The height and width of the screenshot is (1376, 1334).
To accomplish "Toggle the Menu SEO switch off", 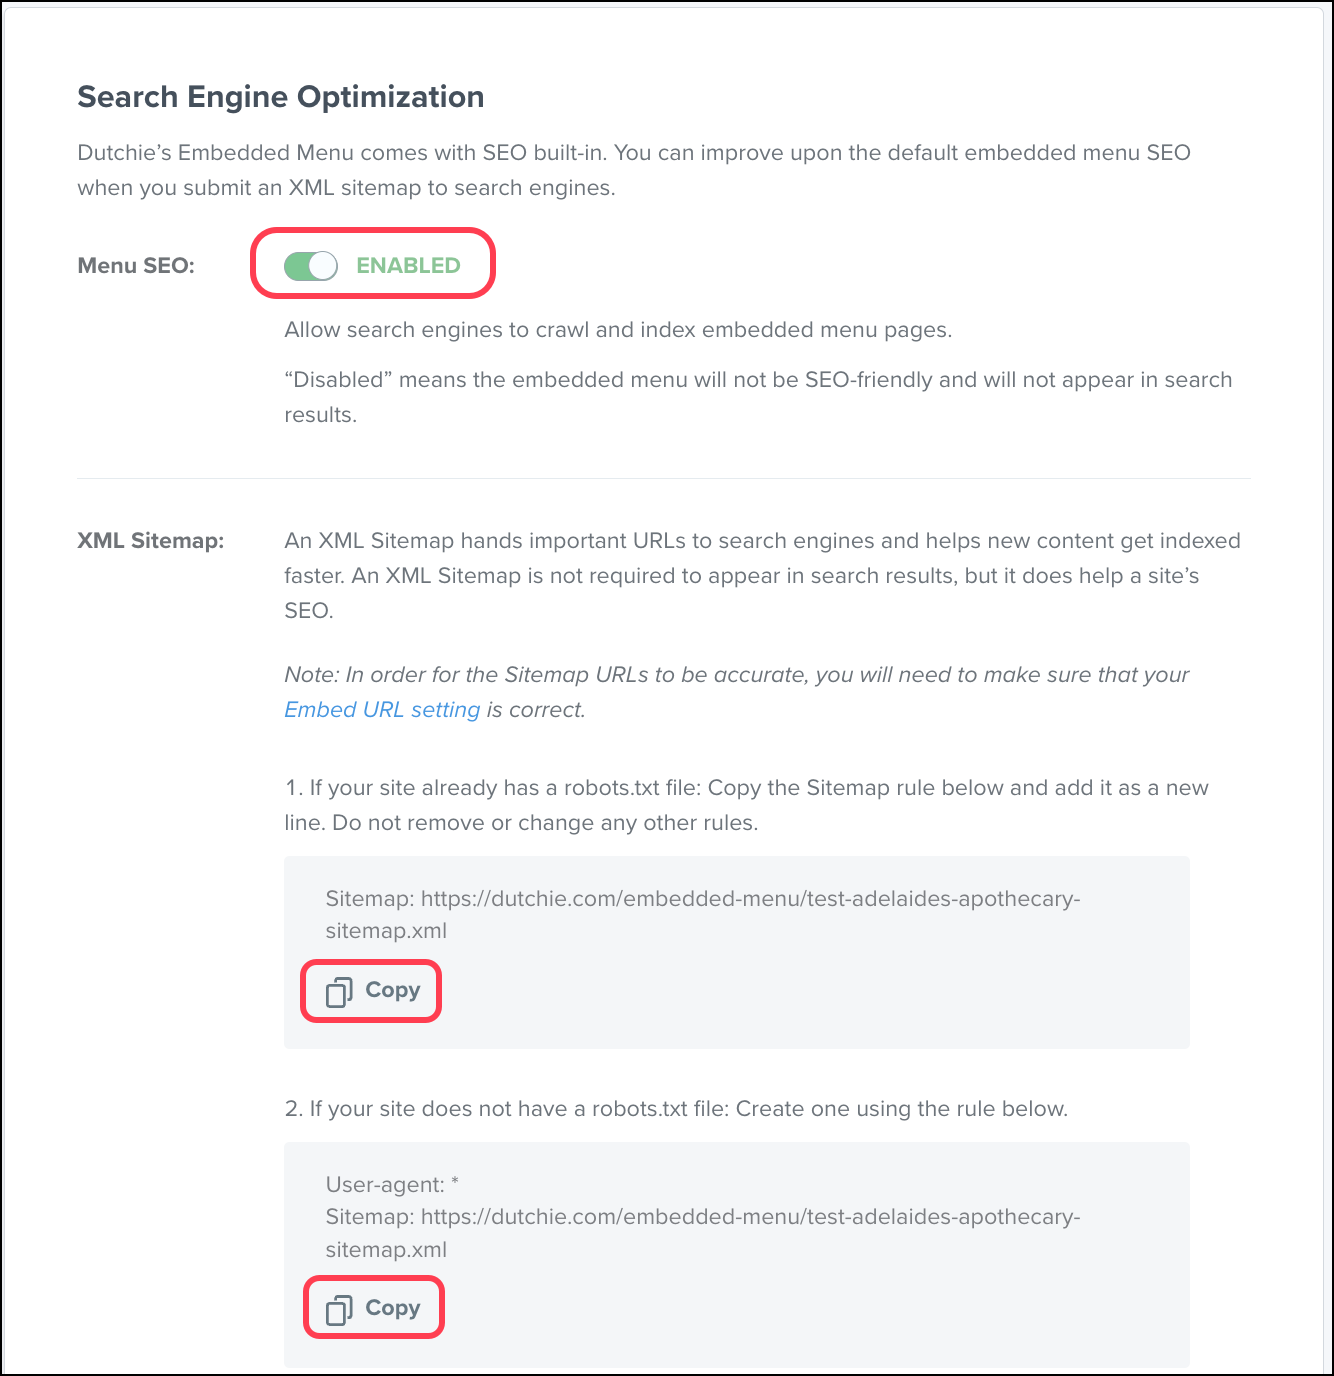I will click(311, 265).
